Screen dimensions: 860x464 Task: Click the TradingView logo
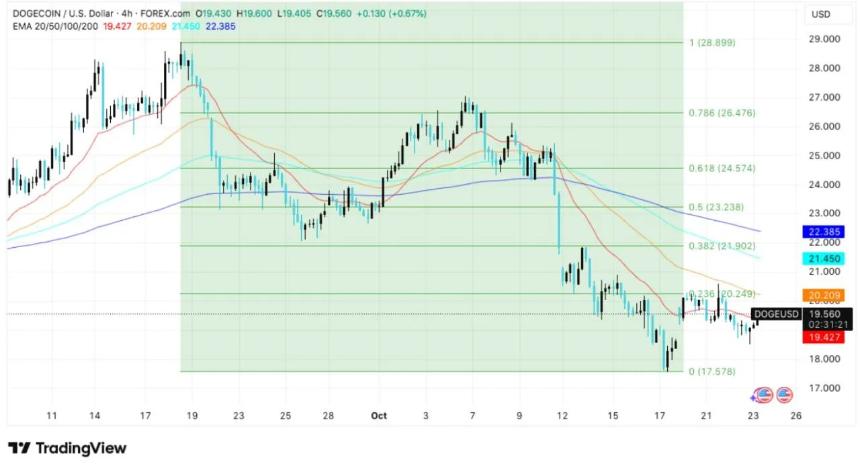(x=67, y=448)
